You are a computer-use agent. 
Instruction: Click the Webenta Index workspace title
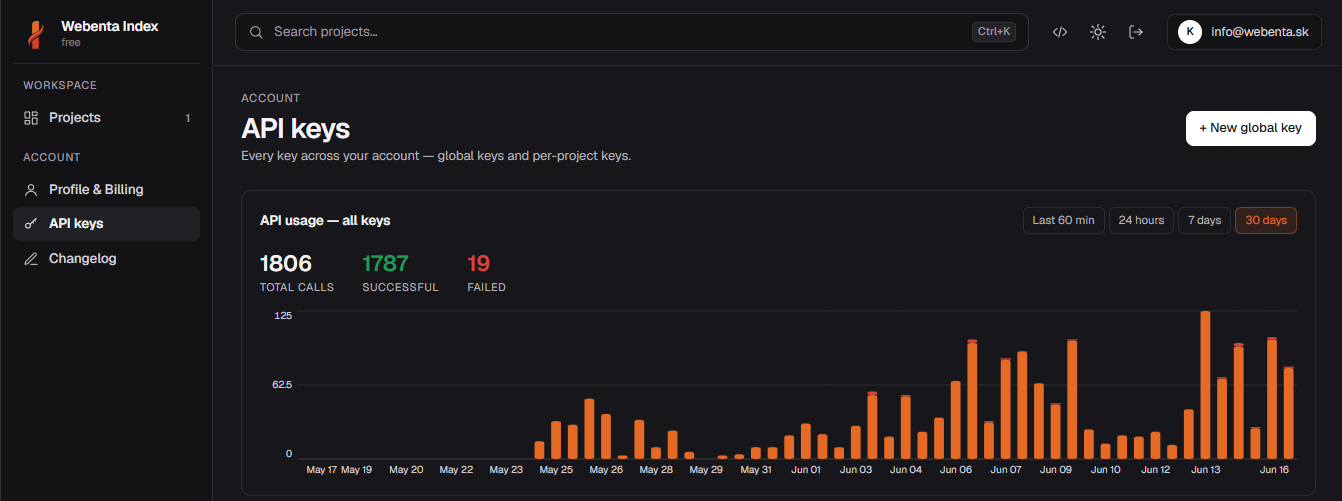pyautogui.click(x=110, y=26)
